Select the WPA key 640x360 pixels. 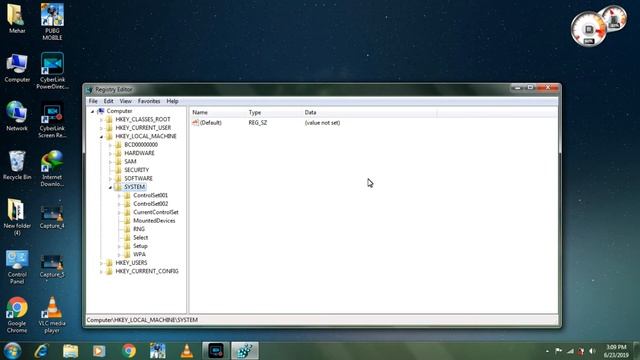139,254
